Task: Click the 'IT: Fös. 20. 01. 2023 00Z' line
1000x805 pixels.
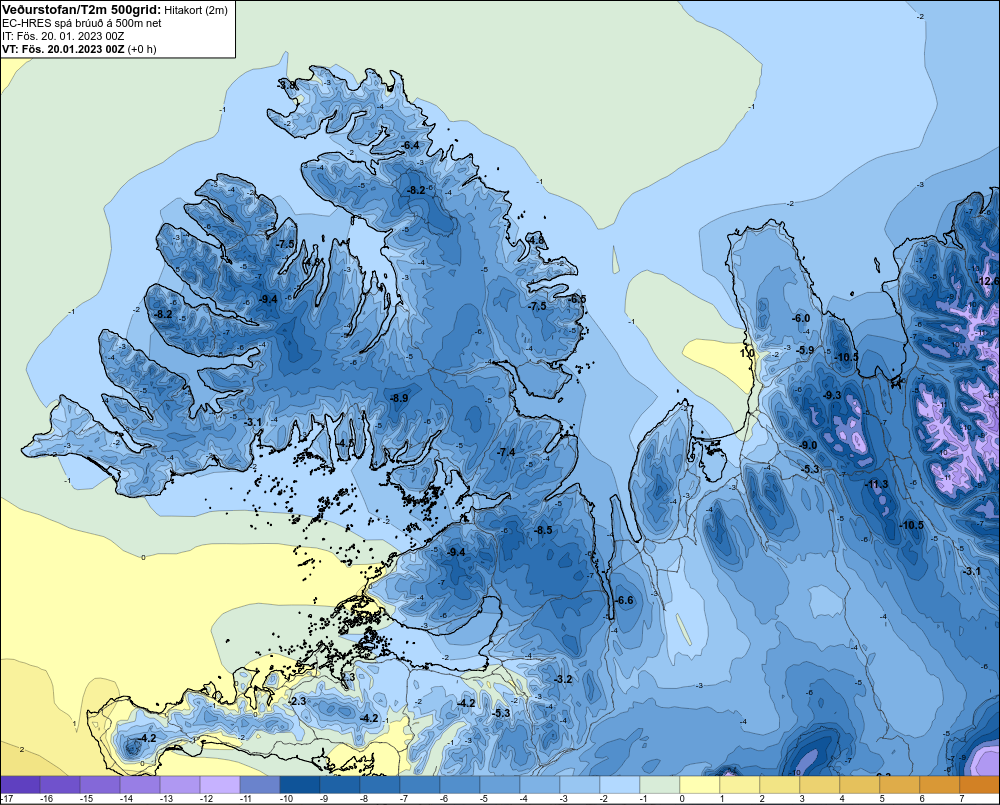Action: coord(63,36)
